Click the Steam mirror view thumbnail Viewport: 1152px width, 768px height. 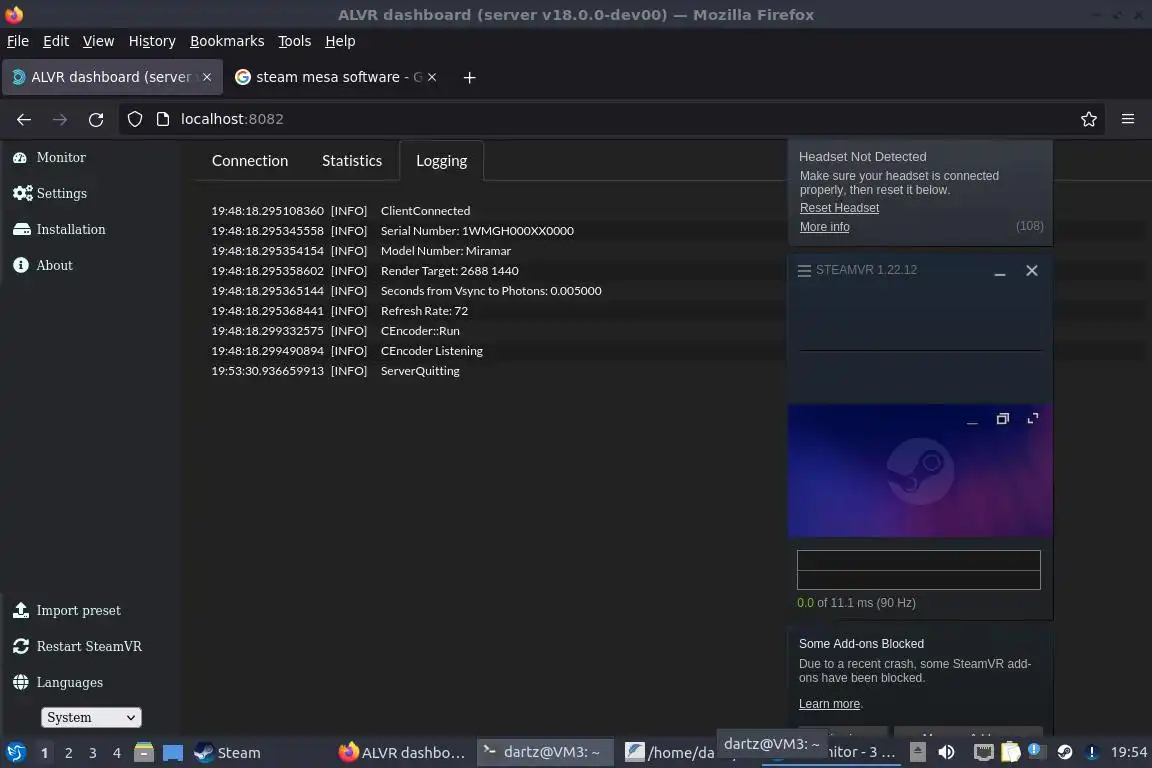tap(920, 471)
